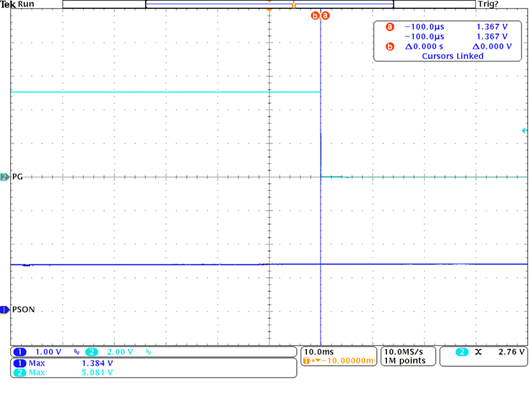The width and height of the screenshot is (529, 397).
Task: Click the Trig? status indicator
Action: [488, 4]
